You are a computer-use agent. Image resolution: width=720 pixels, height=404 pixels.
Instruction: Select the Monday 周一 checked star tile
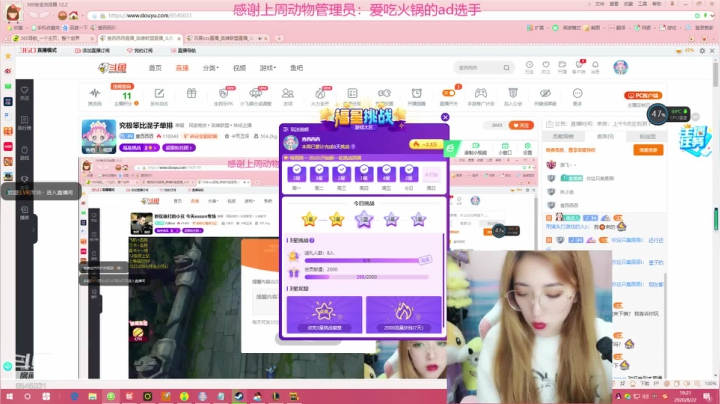(x=297, y=174)
